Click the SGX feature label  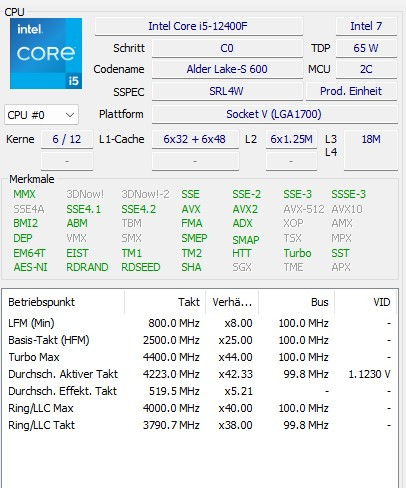click(242, 267)
